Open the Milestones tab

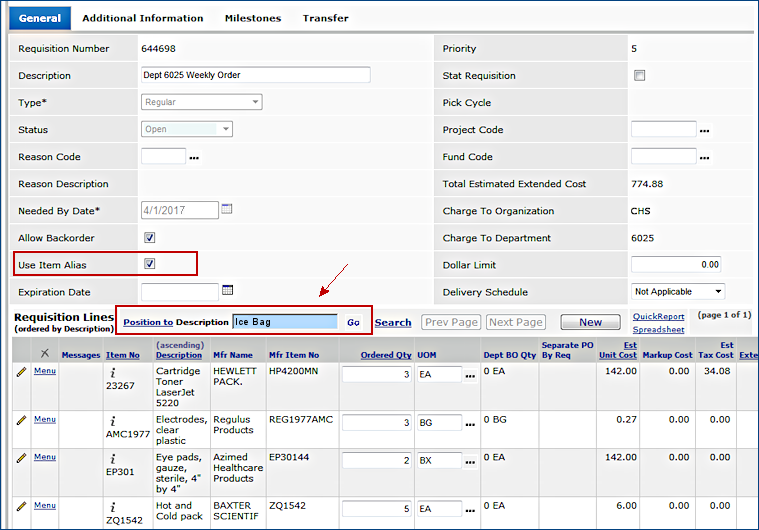(252, 18)
